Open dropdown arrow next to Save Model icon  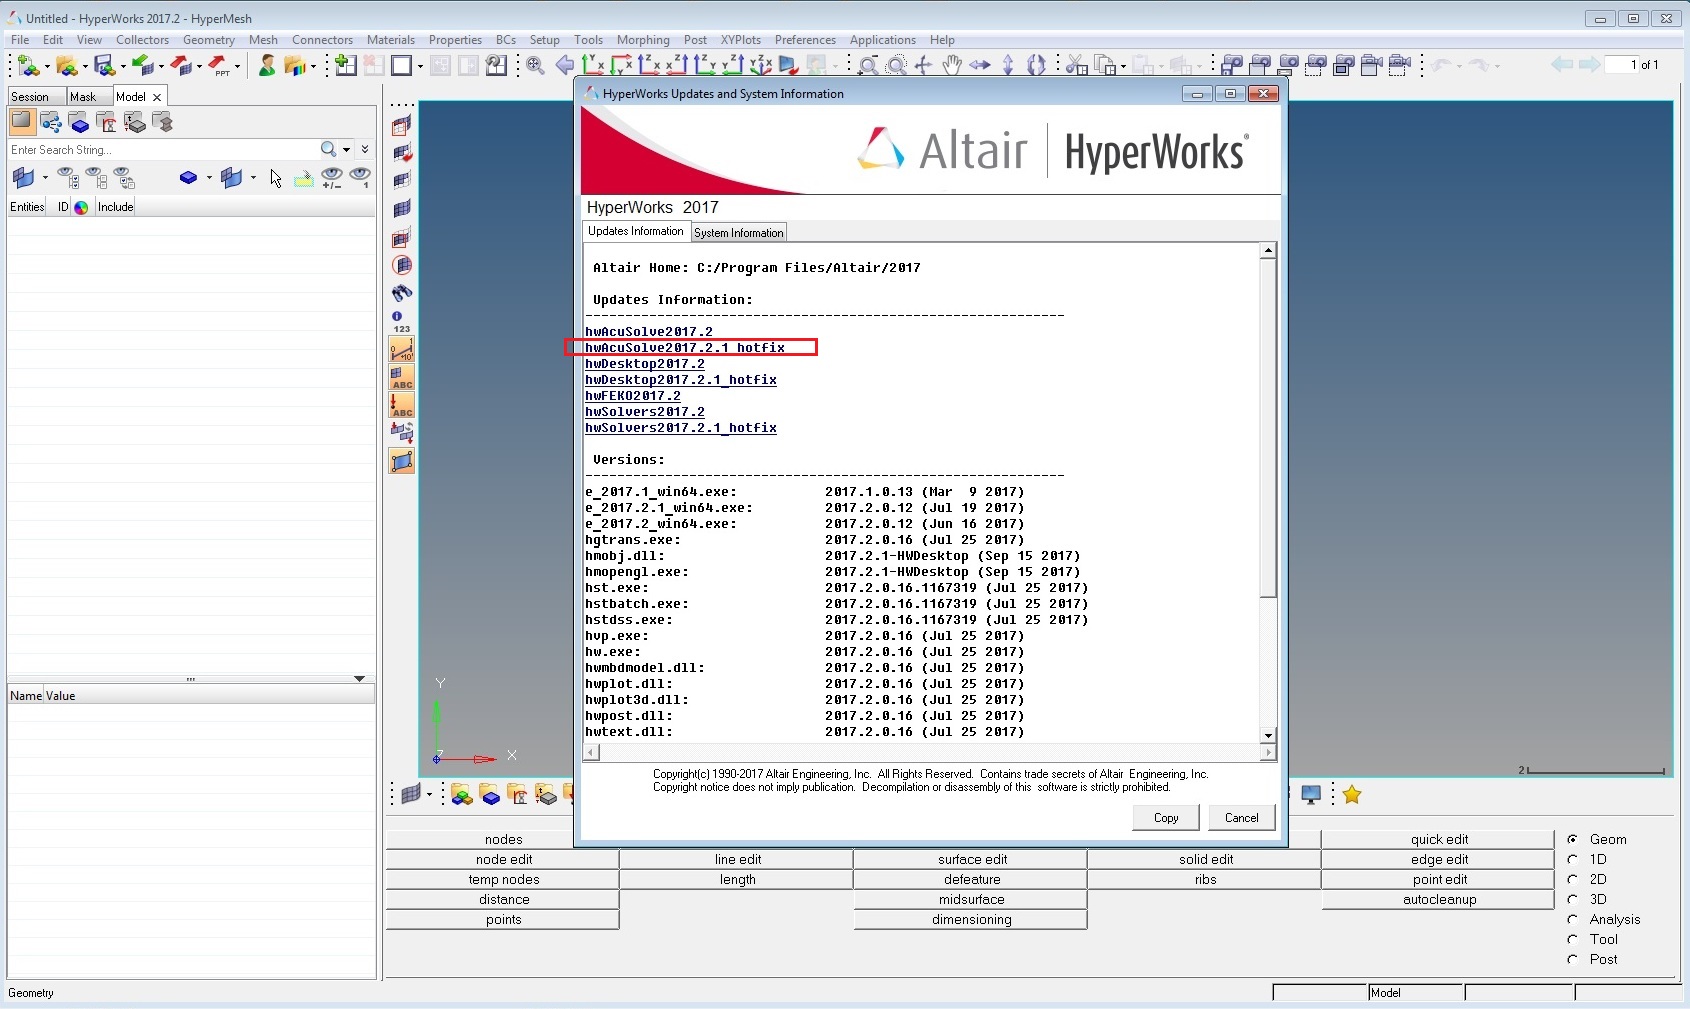pos(123,67)
